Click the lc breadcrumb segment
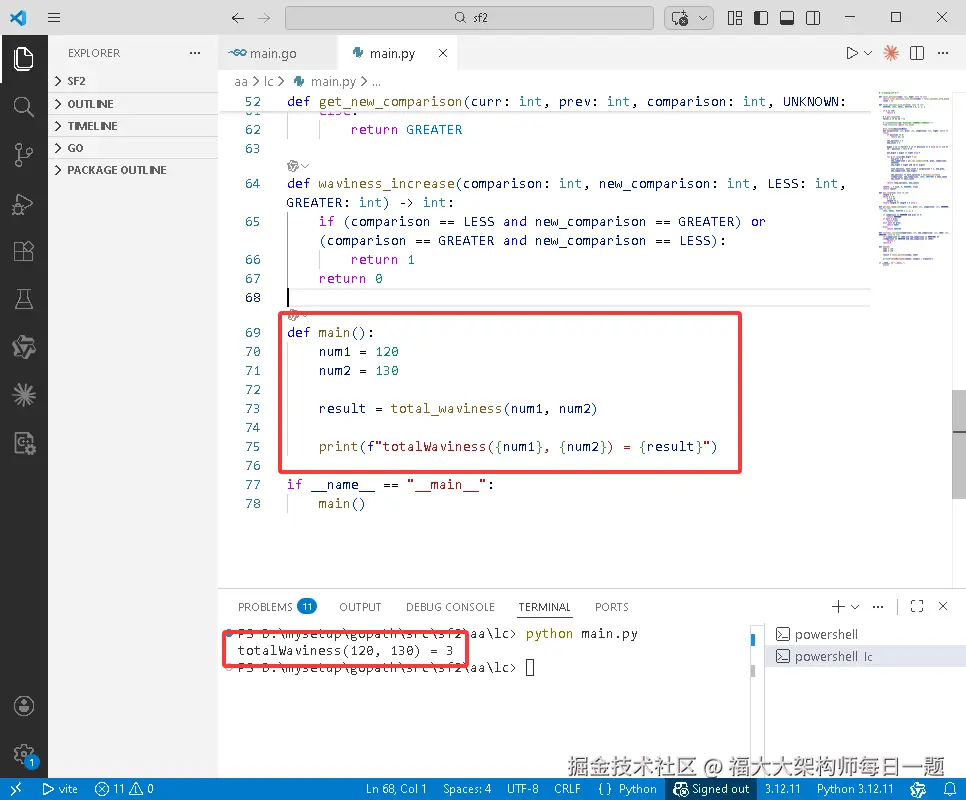 (x=268, y=81)
